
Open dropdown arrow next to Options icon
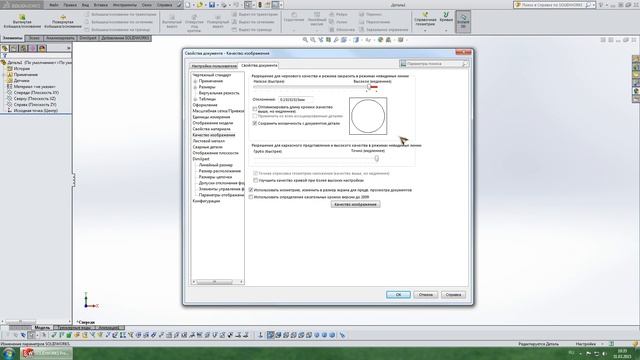pos(281,5)
